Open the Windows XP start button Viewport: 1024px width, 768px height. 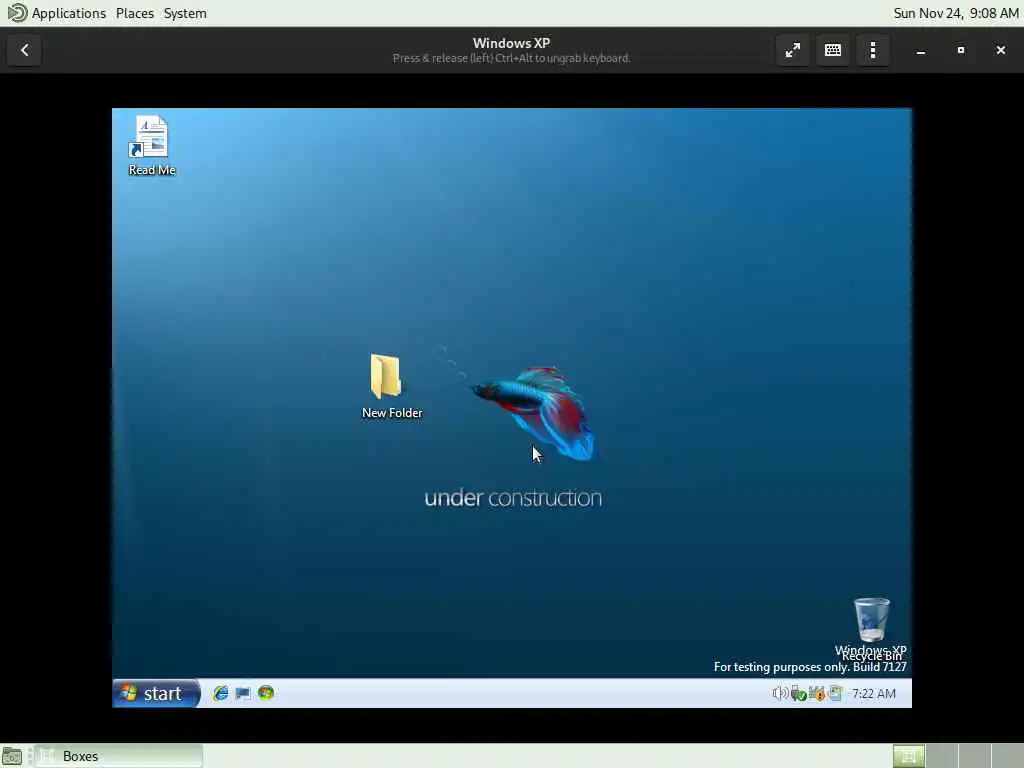155,693
